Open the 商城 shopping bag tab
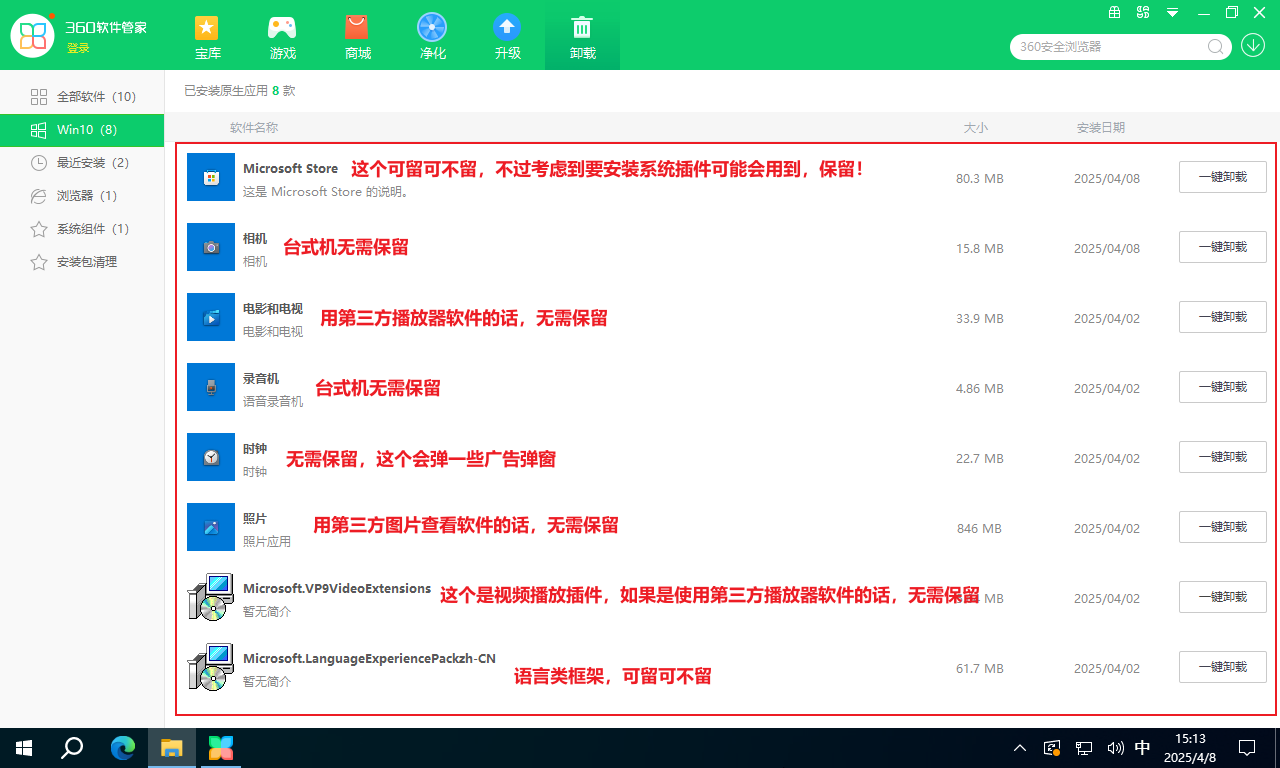The image size is (1280, 768). pos(357,37)
